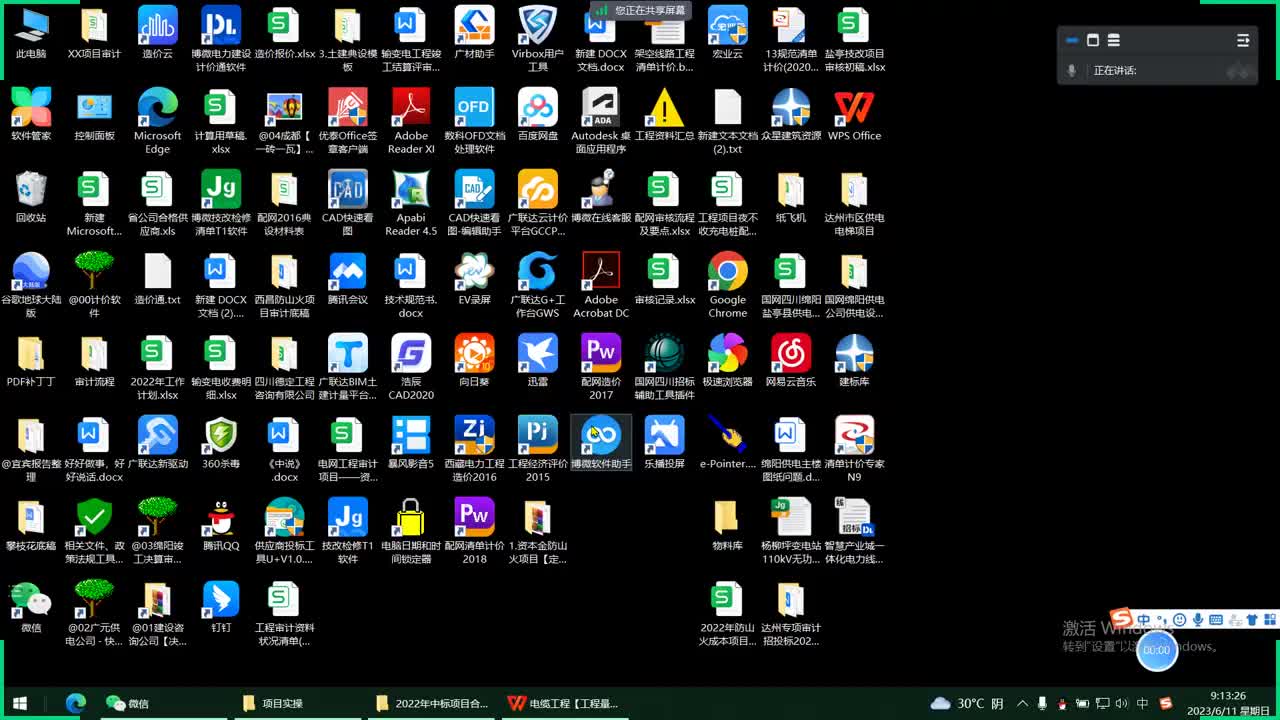The height and width of the screenshot is (720, 1280).
Task: Open the Sogou toolbar soft keyboard
Action: (1216, 620)
